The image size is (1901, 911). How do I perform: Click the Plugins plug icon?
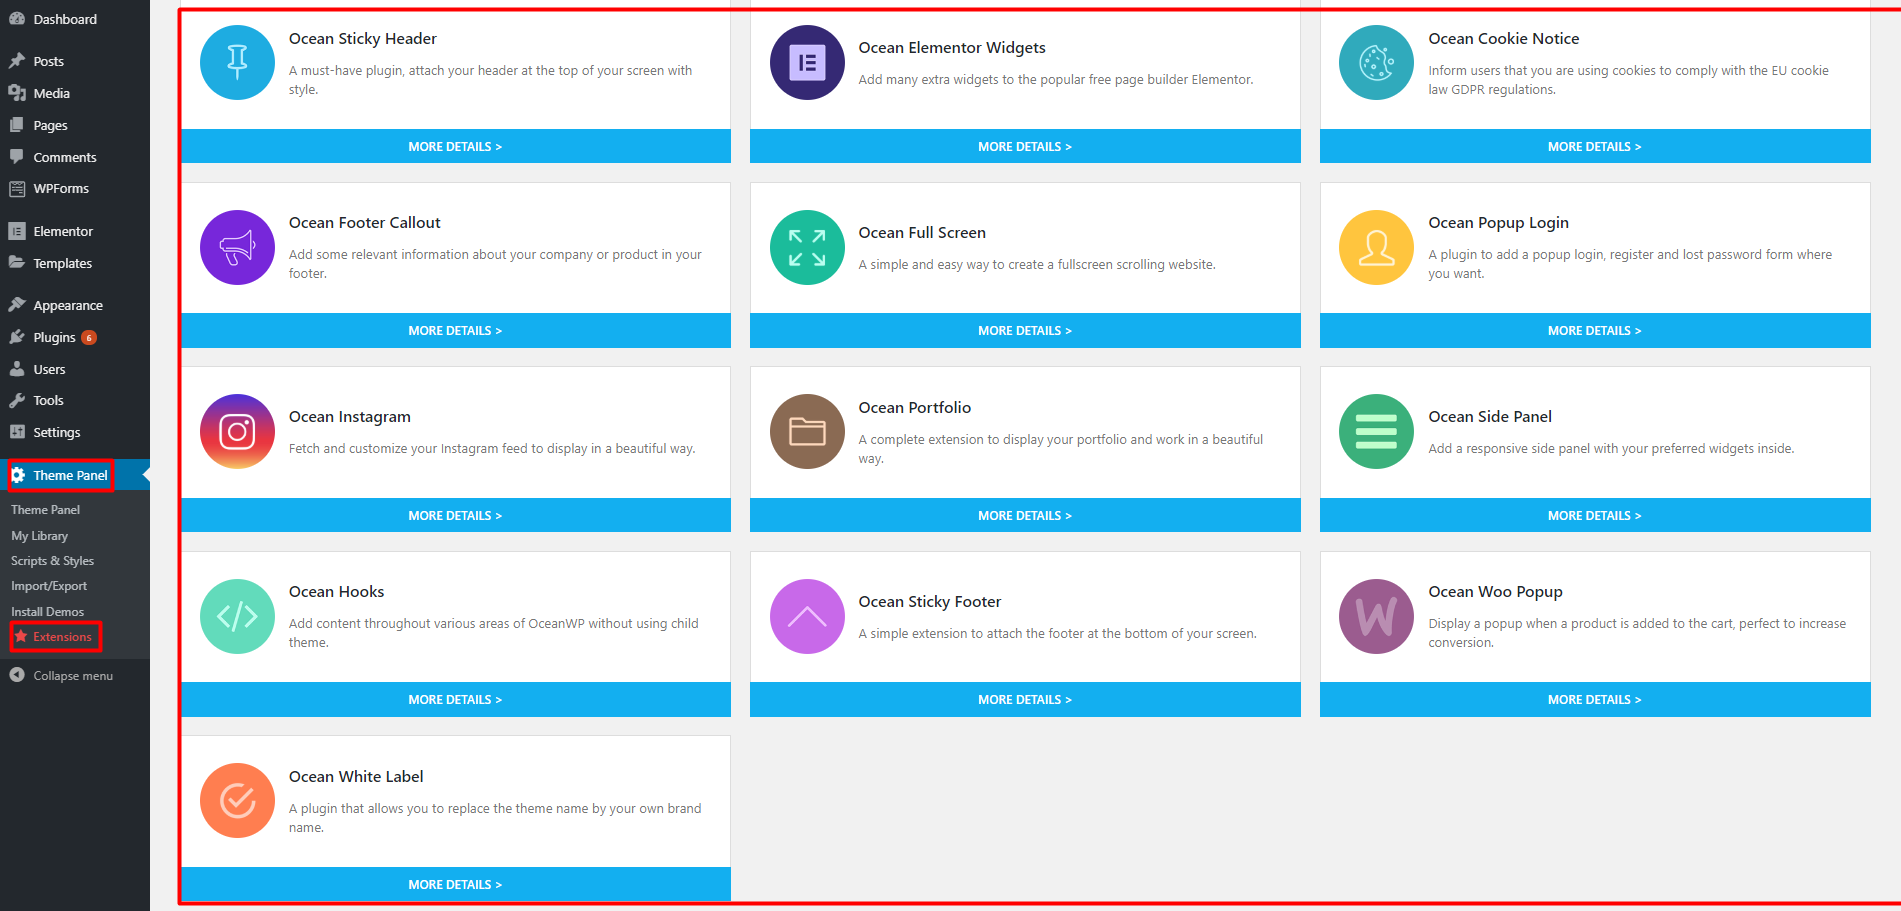point(17,337)
